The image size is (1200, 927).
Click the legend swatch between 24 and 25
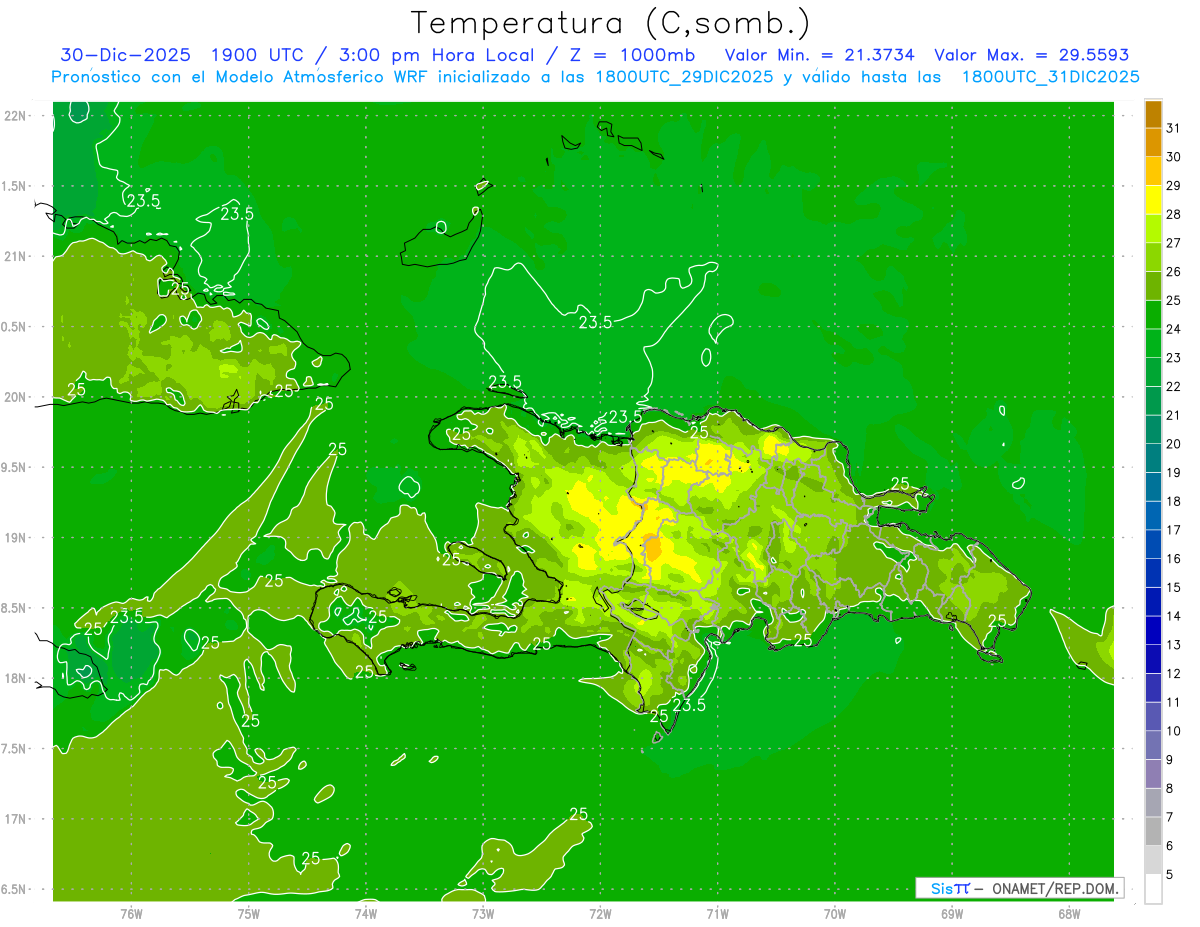[1153, 315]
